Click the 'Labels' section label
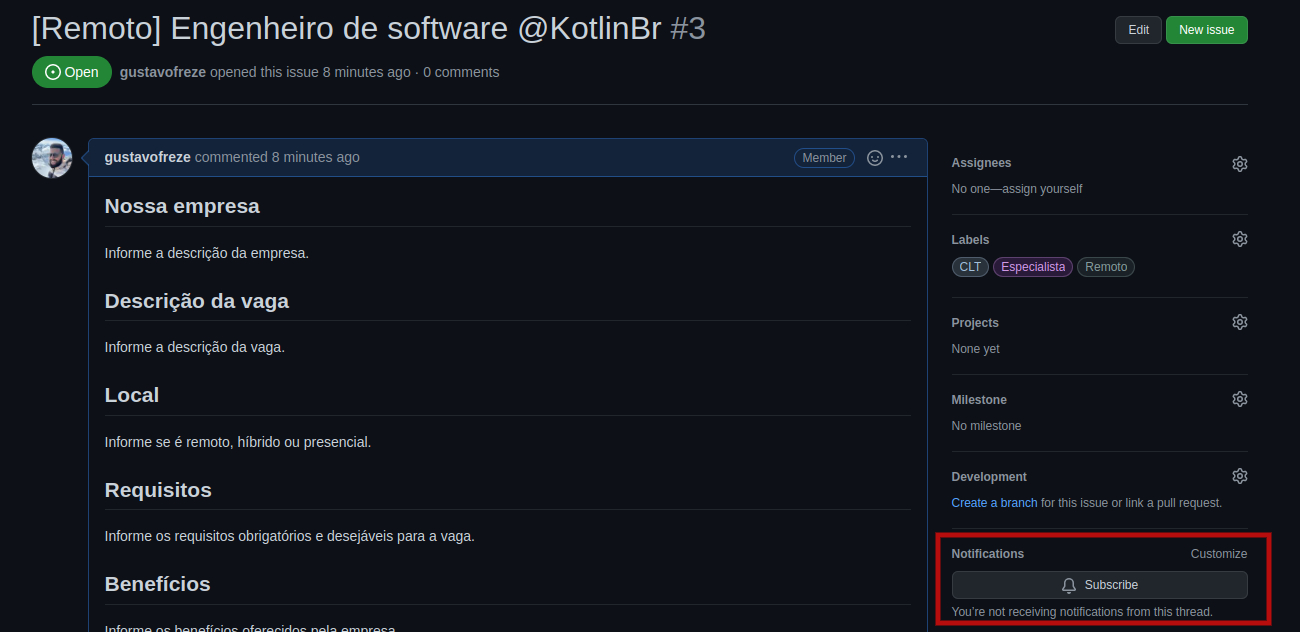 [x=970, y=240]
